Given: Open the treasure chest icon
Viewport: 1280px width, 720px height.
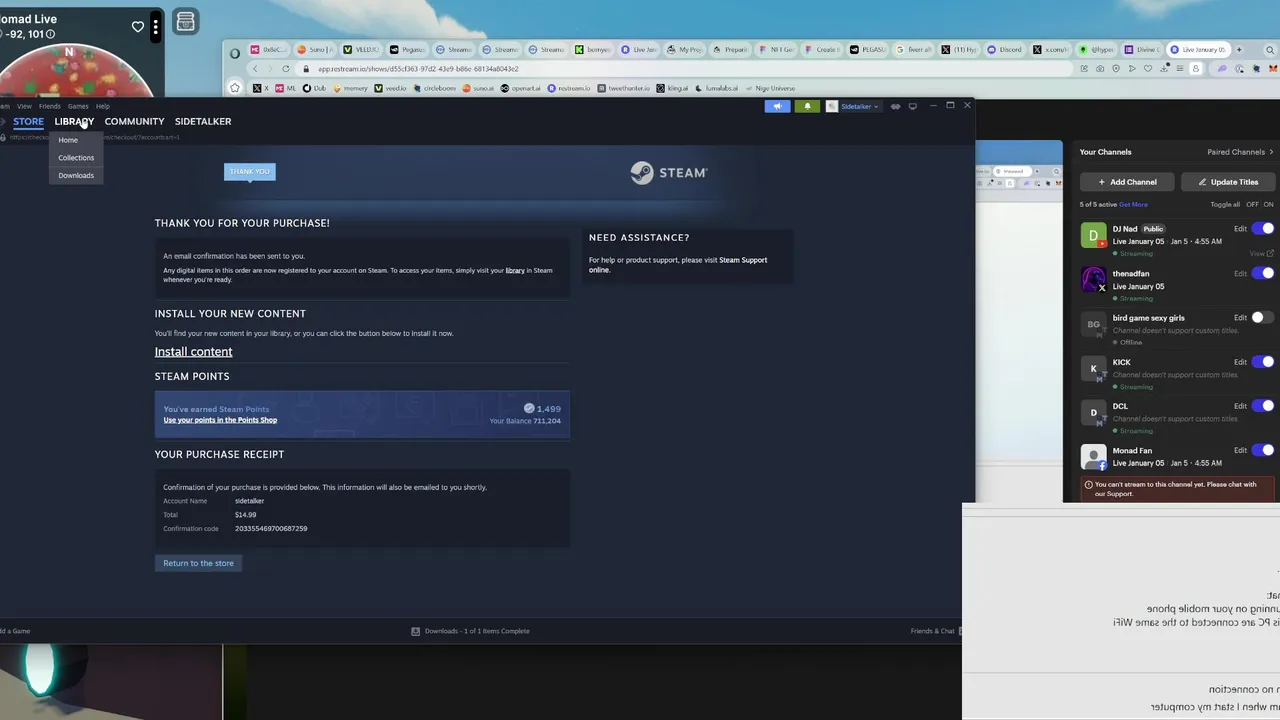Looking at the screenshot, I should click(x=185, y=21).
